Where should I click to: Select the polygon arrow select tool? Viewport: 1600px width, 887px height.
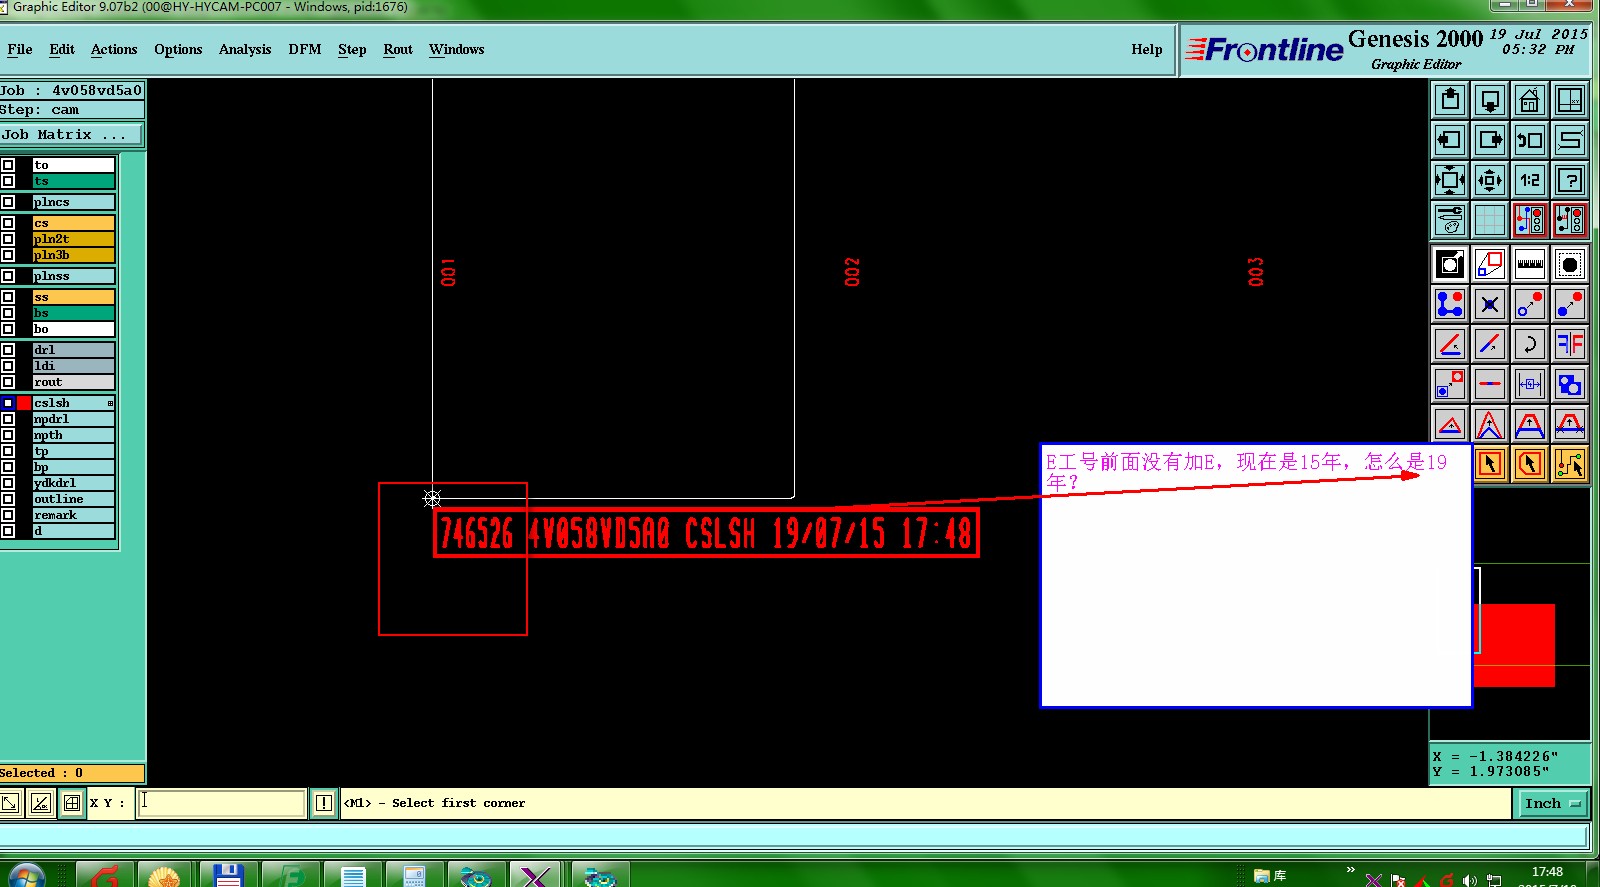coord(1530,464)
